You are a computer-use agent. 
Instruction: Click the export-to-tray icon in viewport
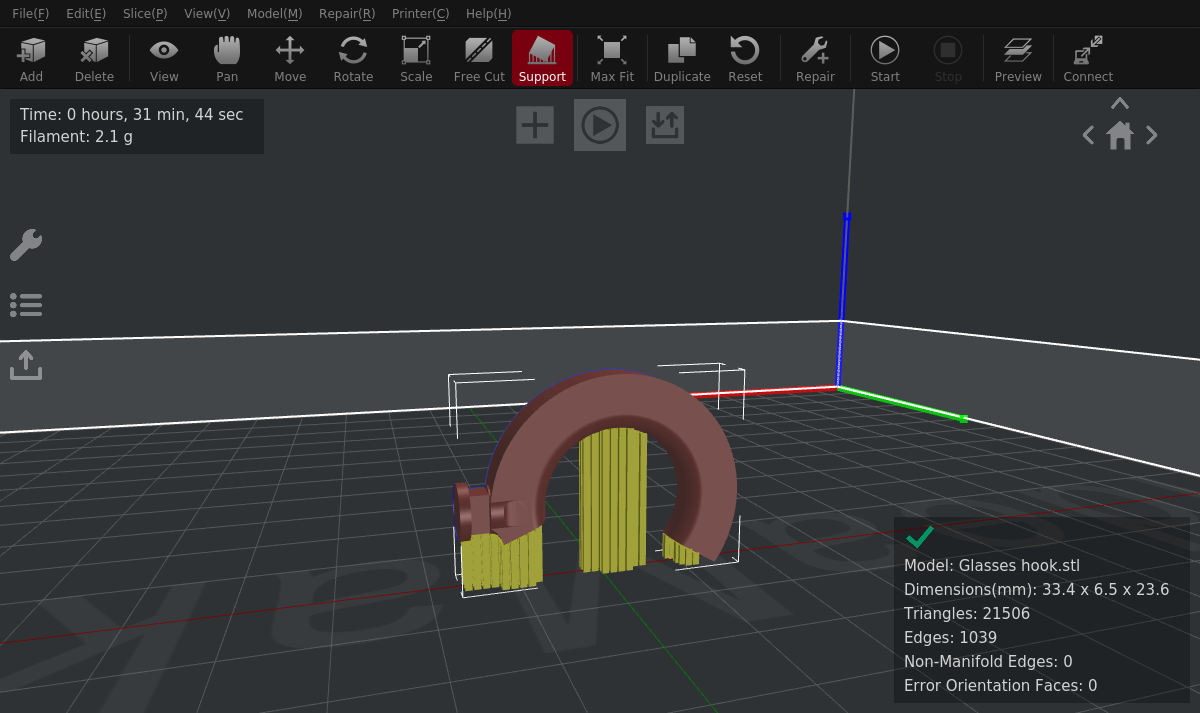click(665, 125)
